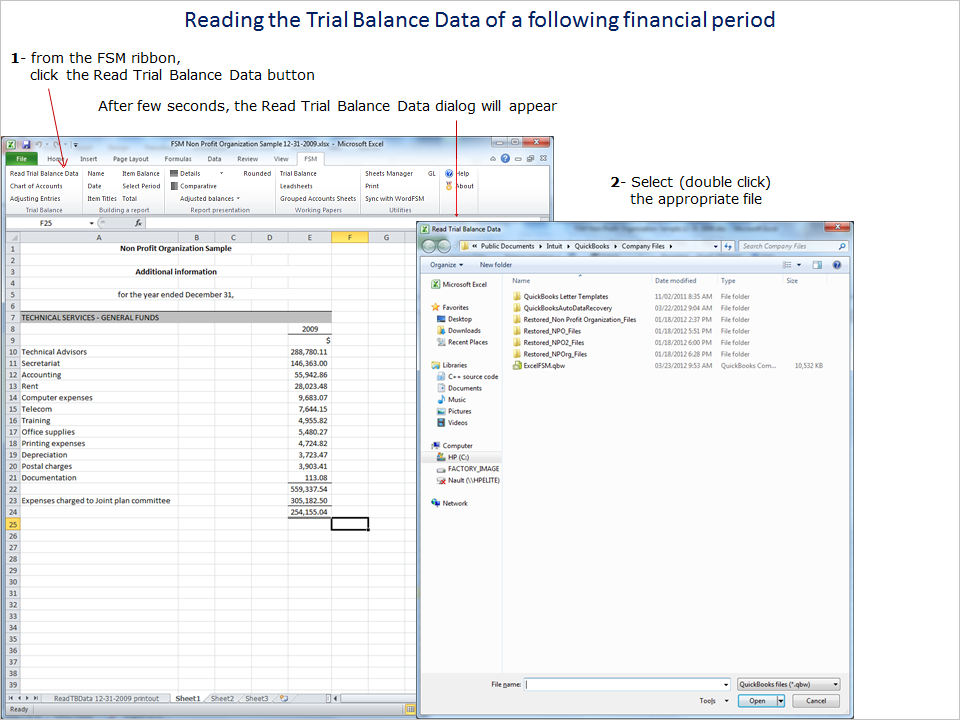The height and width of the screenshot is (720, 960).
Task: Switch to the Page Layout tab
Action: [x=130, y=159]
